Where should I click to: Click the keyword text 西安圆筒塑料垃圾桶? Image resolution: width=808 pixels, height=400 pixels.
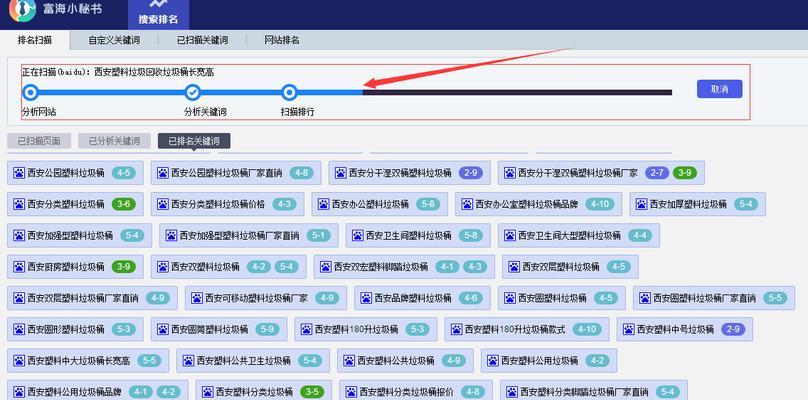coord(210,329)
